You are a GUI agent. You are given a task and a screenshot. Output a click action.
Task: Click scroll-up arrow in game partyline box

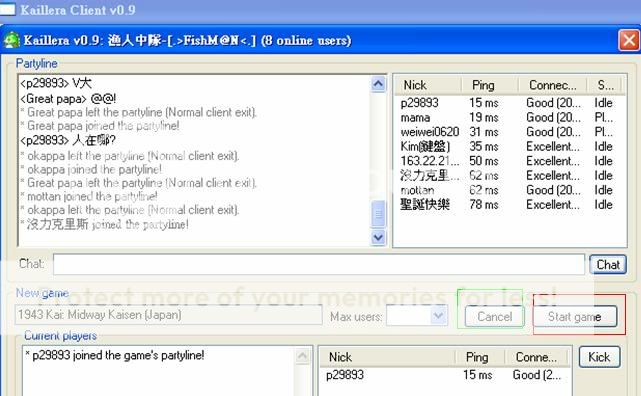click(303, 356)
